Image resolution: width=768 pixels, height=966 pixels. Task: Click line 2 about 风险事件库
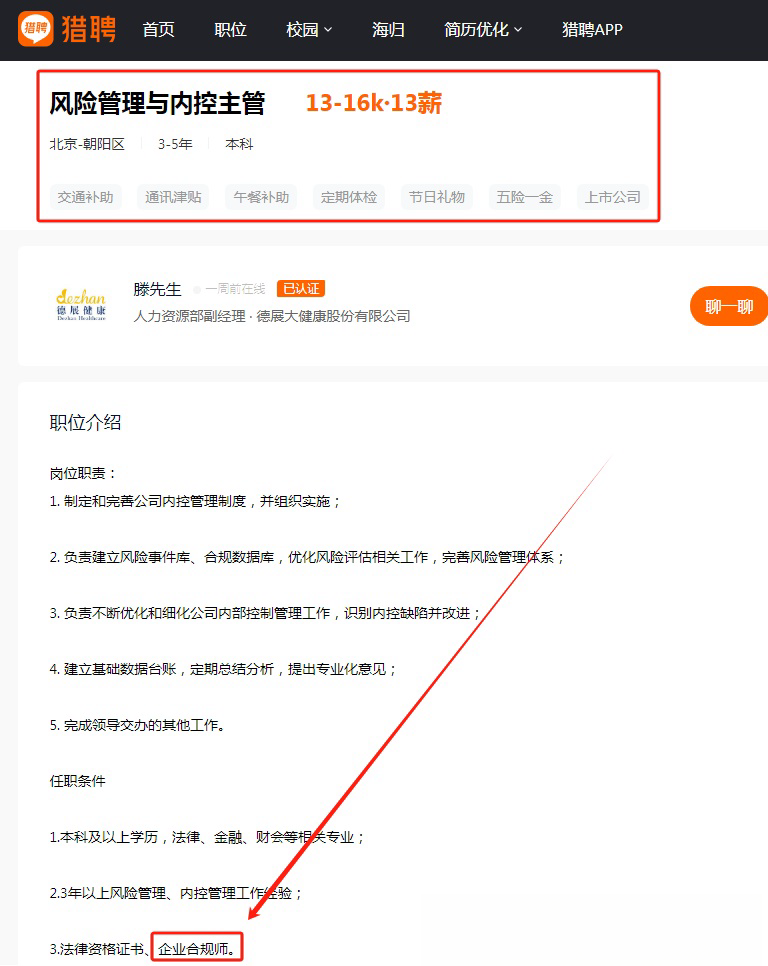[x=307, y=558]
